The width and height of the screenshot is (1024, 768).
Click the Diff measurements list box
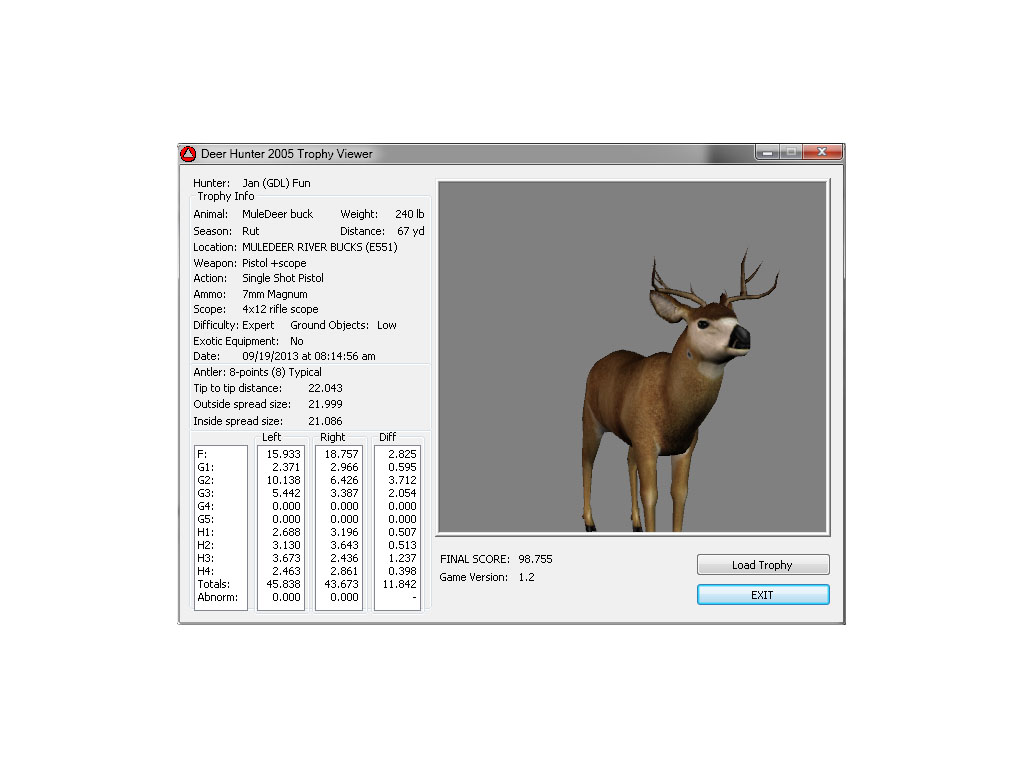pos(398,527)
